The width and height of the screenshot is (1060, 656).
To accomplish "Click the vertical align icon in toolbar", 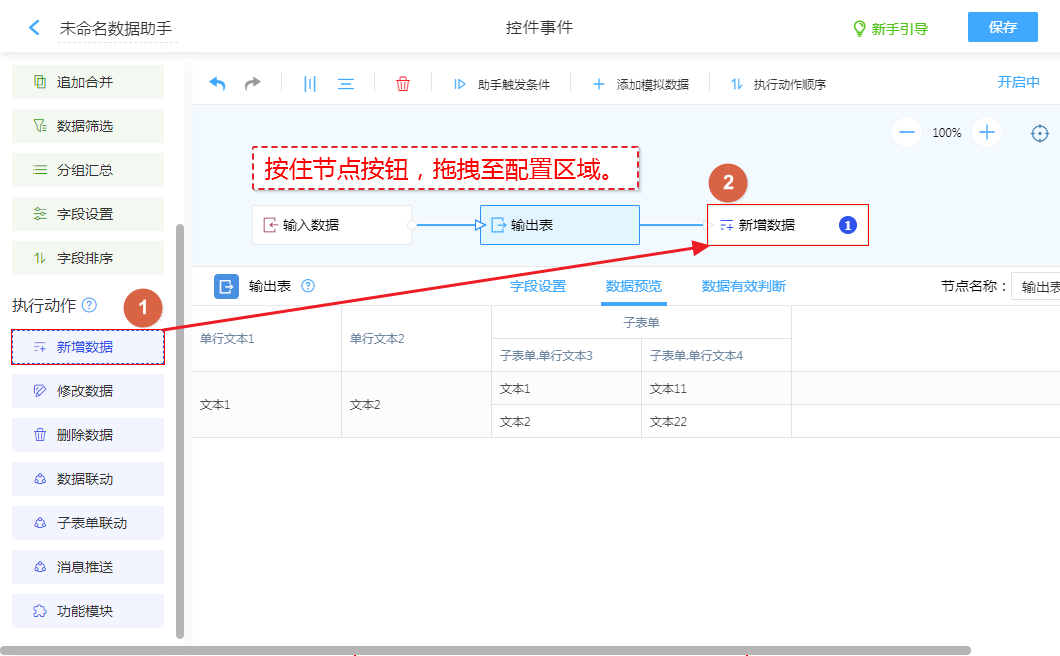I will (310, 84).
